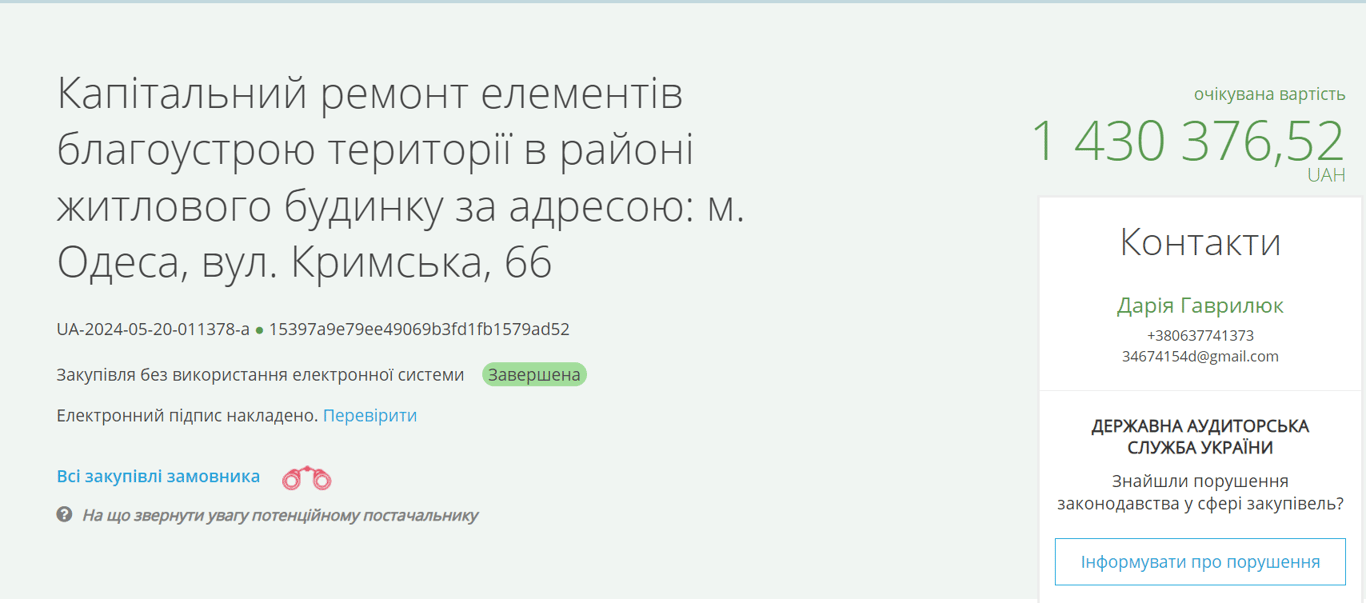Open the "Перевірити" signature verification link
The height and width of the screenshot is (603, 1366).
369,416
